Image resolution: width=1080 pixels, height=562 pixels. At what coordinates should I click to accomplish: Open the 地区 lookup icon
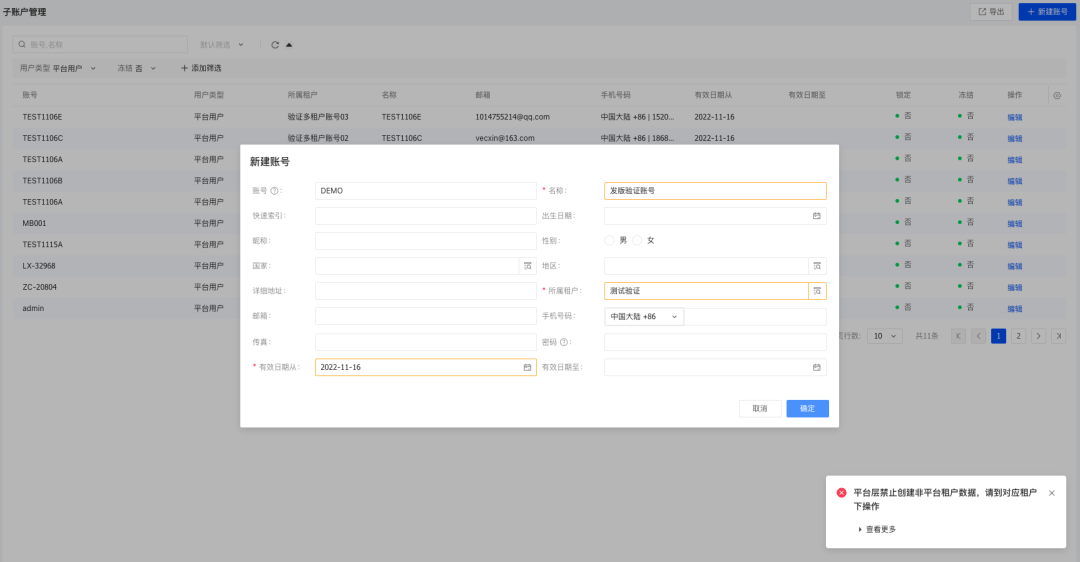[x=817, y=266]
